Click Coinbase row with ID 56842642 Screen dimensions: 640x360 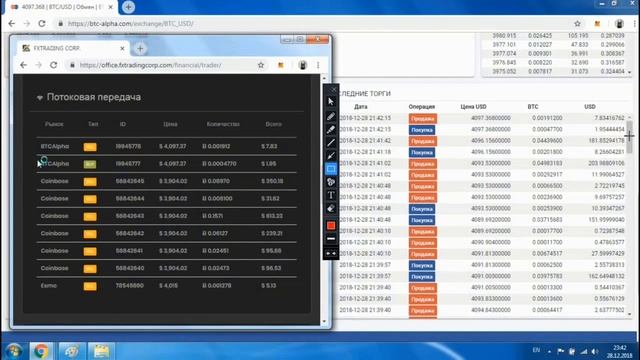[x=167, y=233]
